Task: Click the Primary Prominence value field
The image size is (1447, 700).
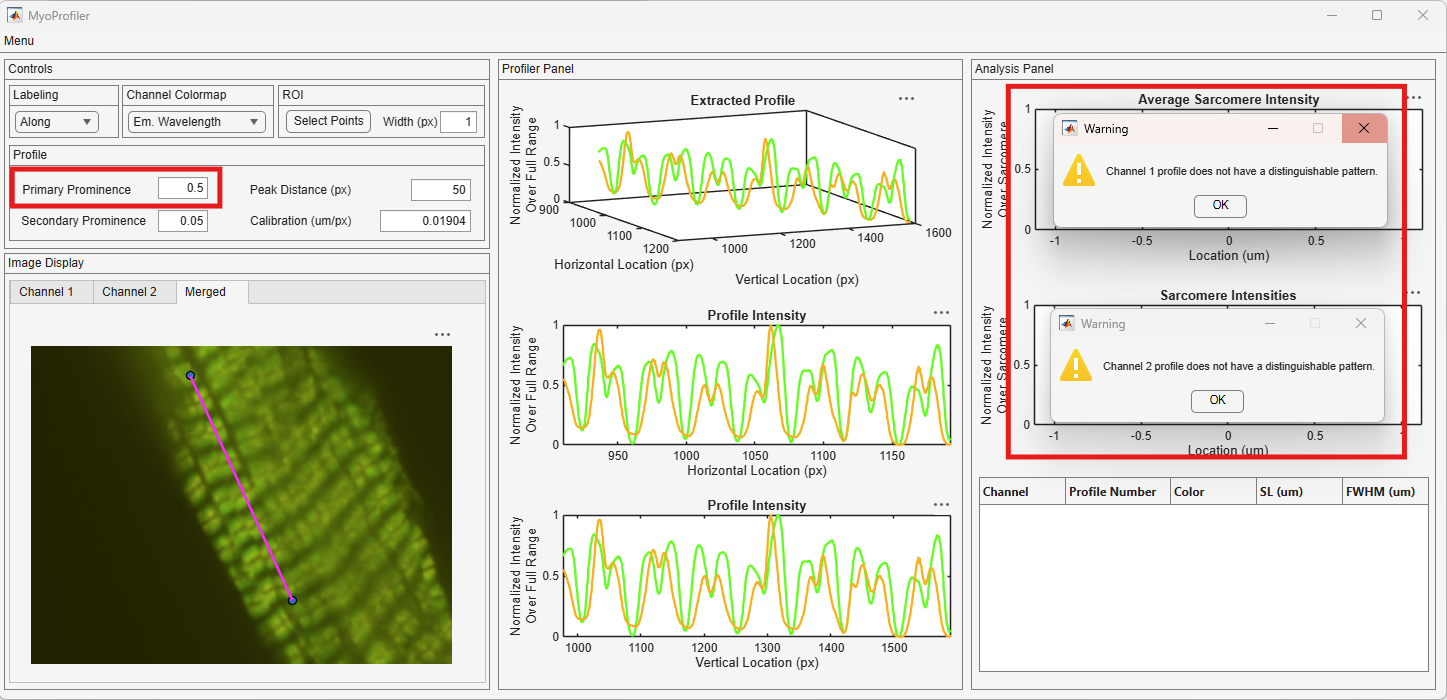Action: coord(183,189)
